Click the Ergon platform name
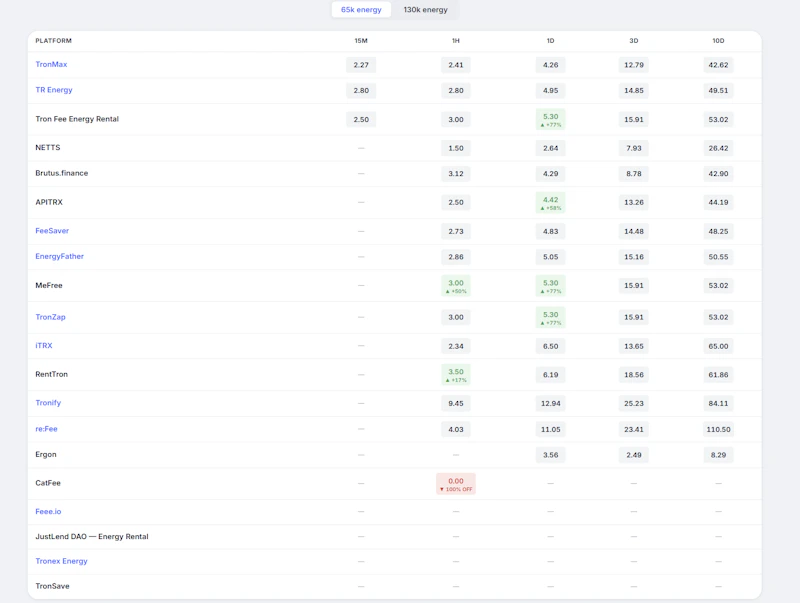800x603 pixels. [46, 454]
